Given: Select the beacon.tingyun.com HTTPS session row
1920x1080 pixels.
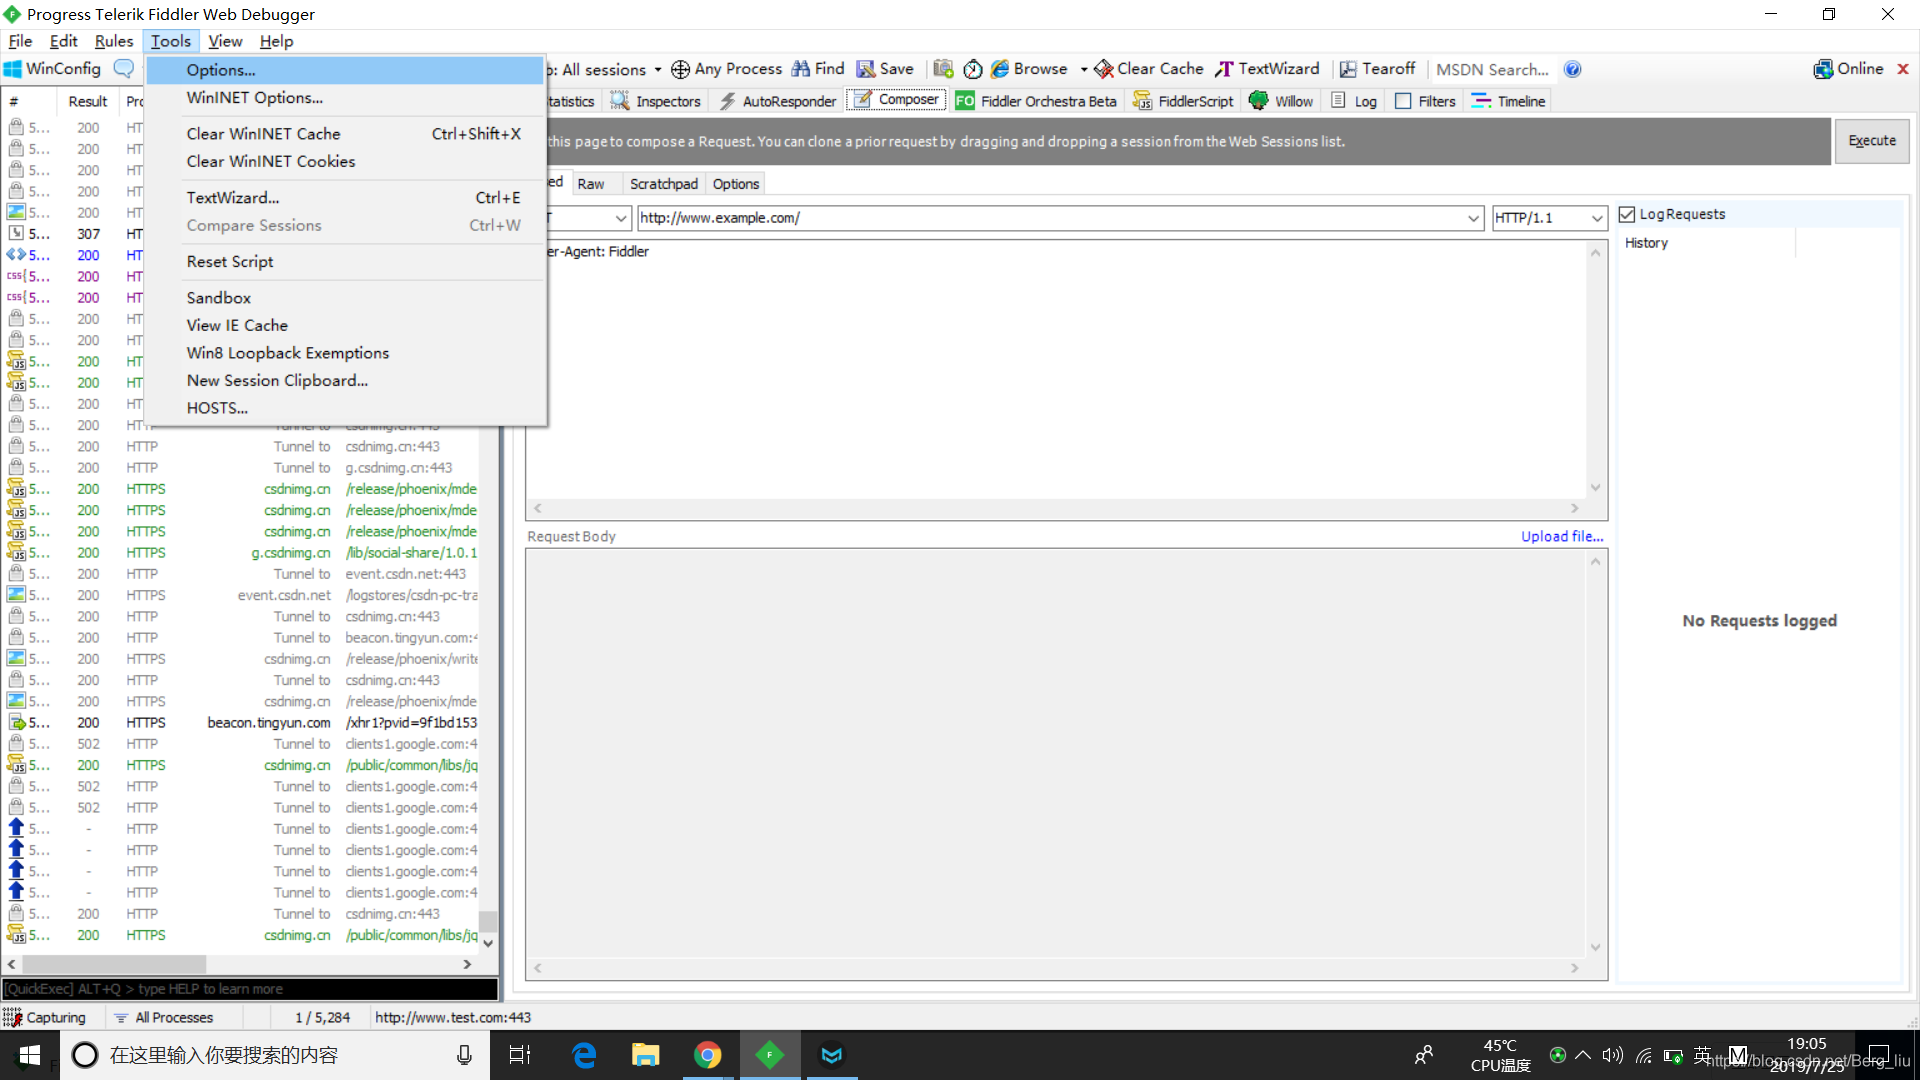Looking at the screenshot, I should pos(242,722).
